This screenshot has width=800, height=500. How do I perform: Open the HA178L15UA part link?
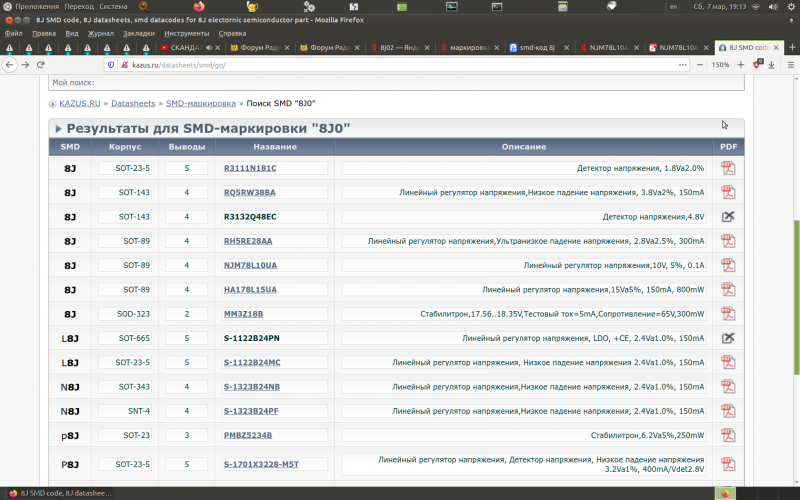coord(250,289)
